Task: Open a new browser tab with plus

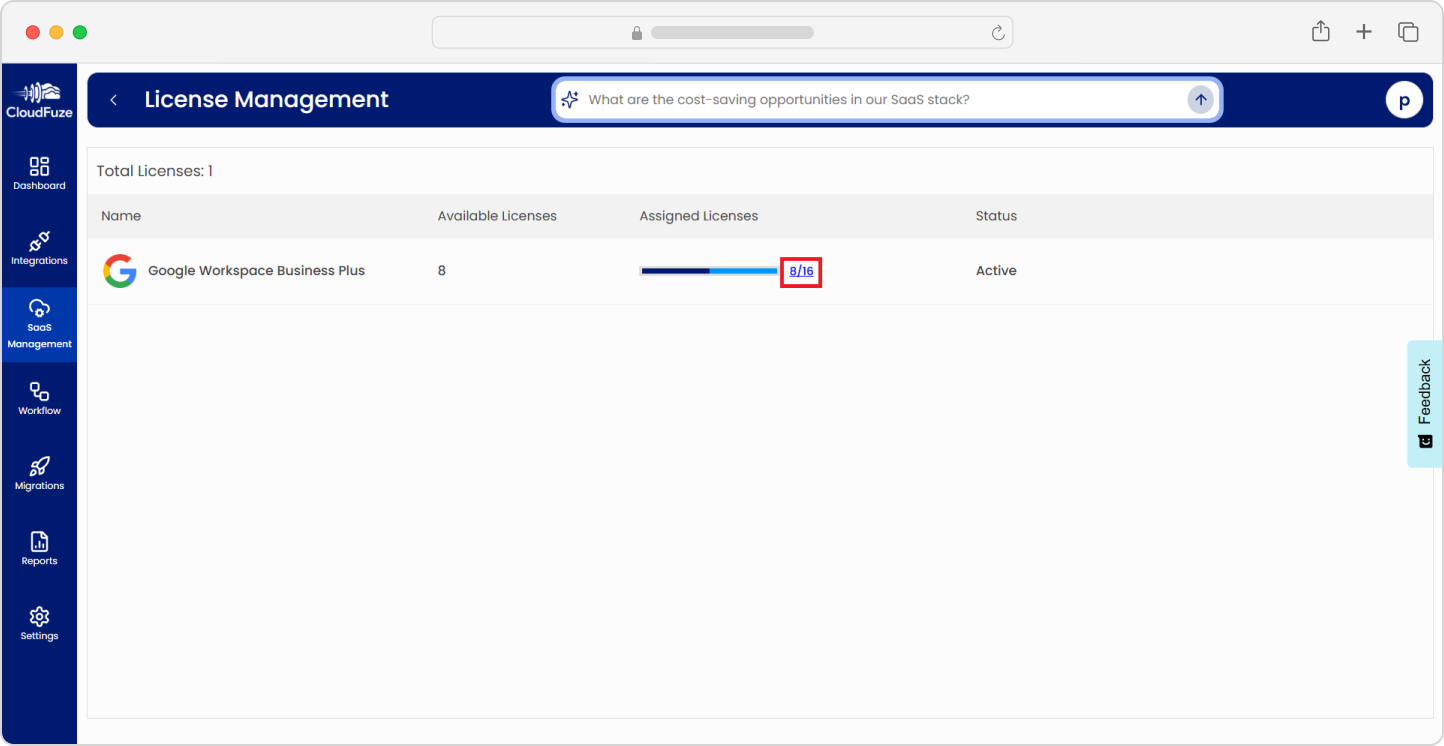Action: coord(1364,32)
